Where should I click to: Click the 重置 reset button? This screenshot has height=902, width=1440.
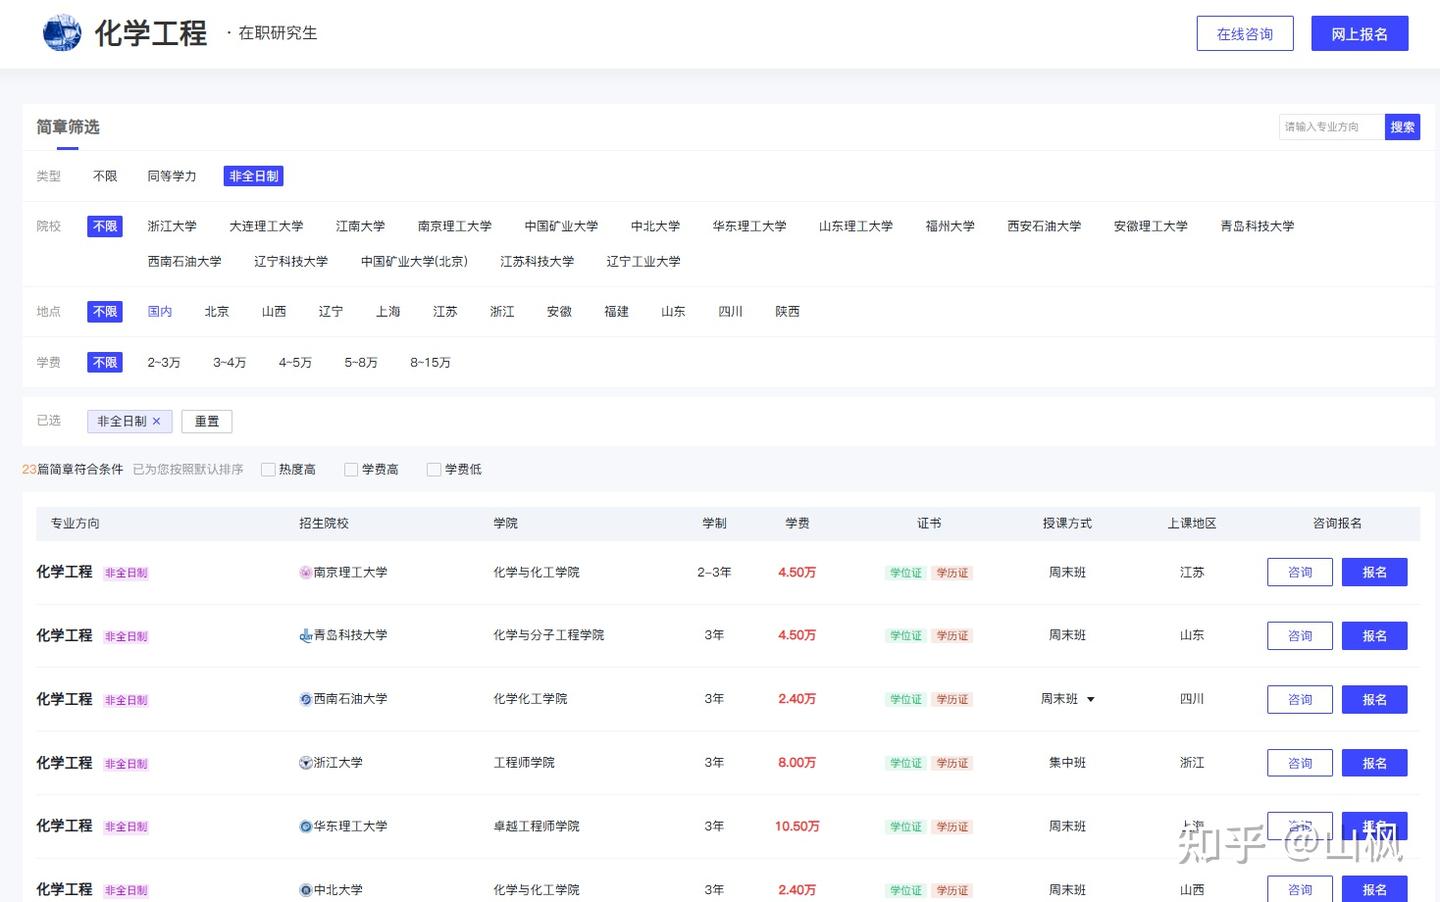[207, 421]
